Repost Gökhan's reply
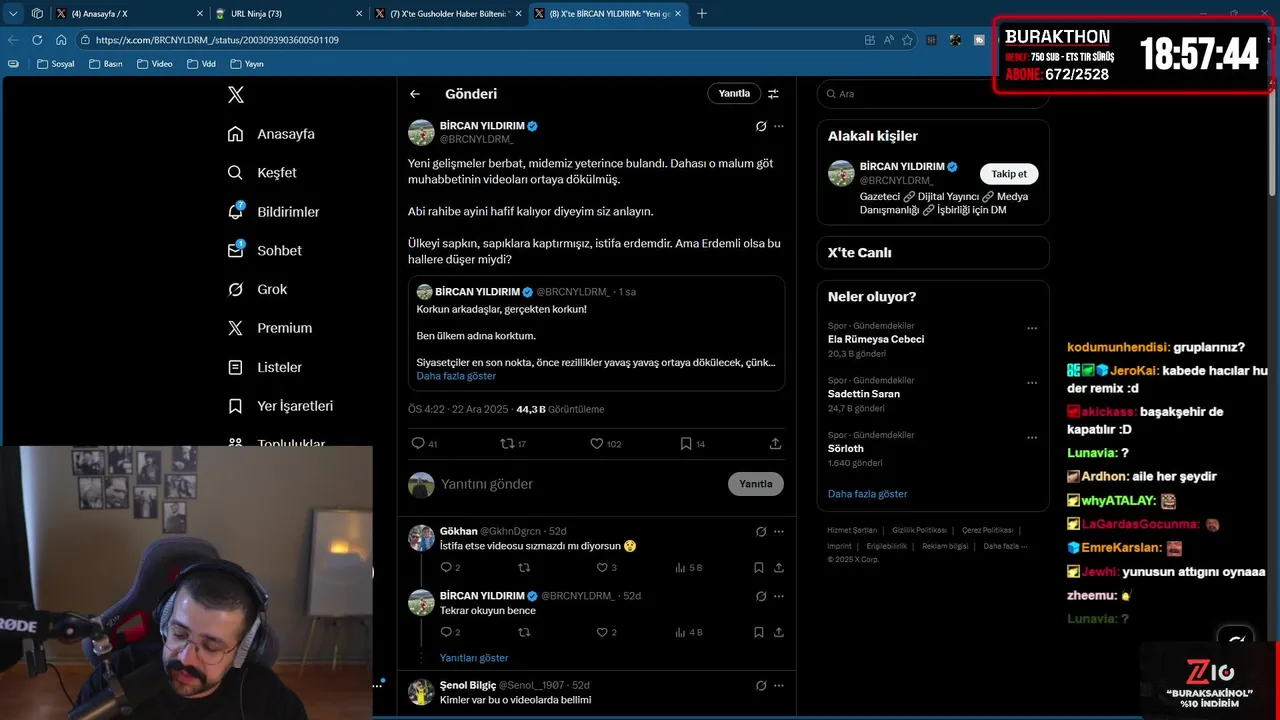The height and width of the screenshot is (720, 1280). tap(524, 568)
